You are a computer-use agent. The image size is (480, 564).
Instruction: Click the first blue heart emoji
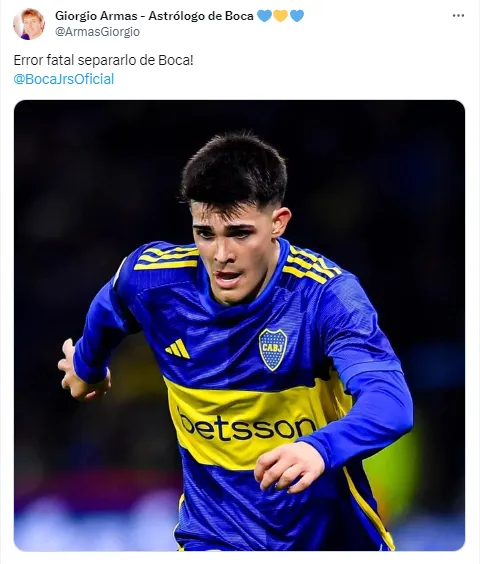click(x=264, y=16)
